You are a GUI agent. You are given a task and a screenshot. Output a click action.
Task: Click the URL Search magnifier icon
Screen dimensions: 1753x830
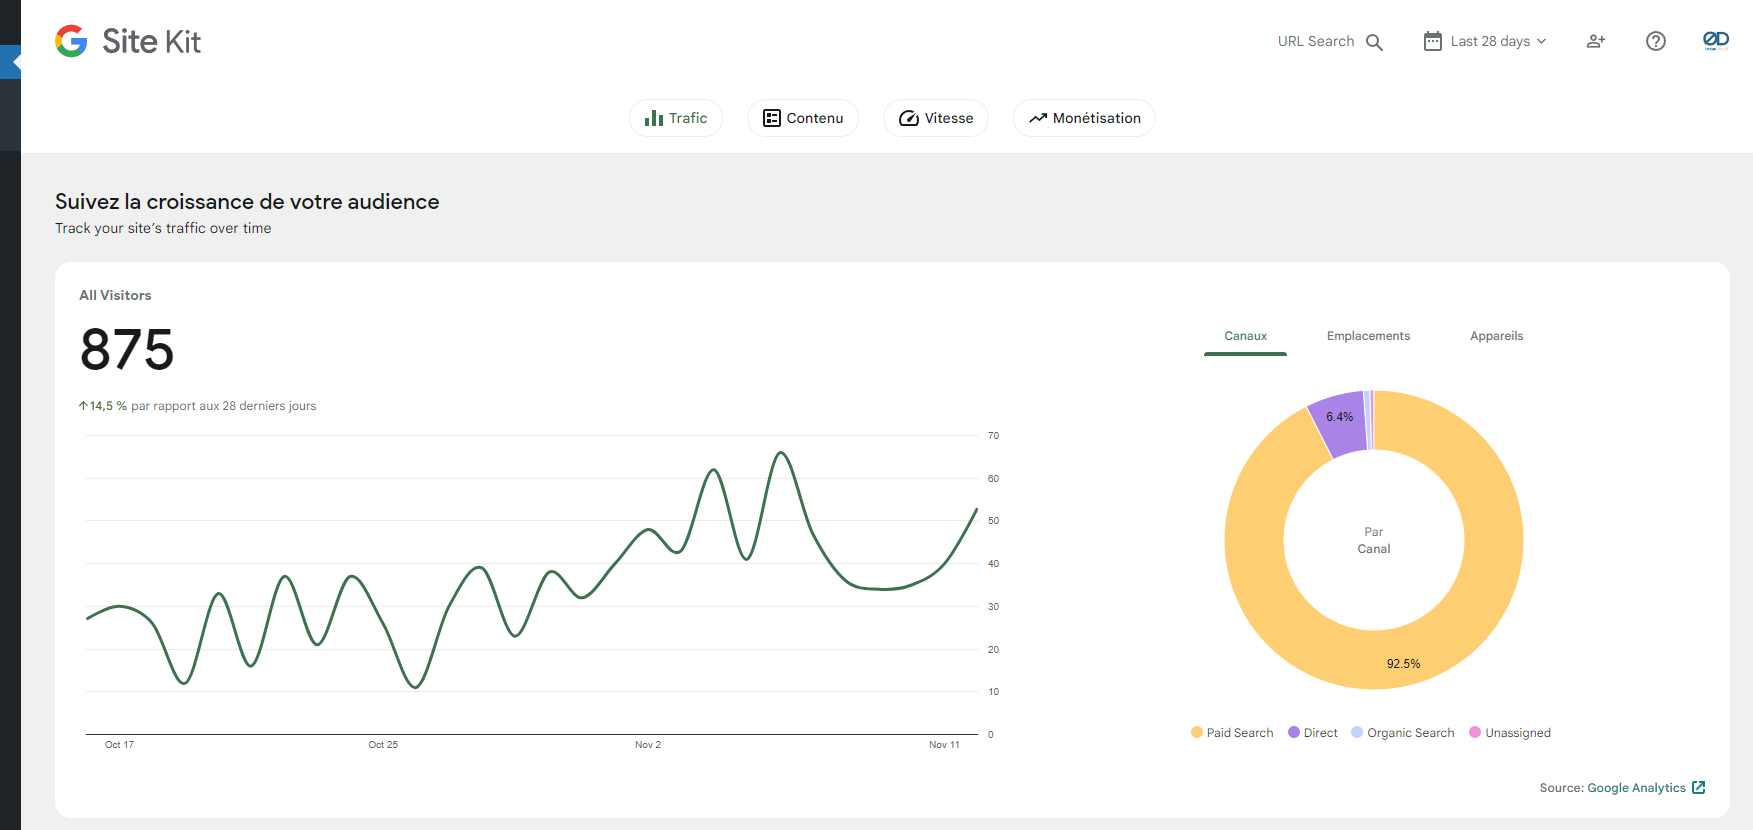point(1374,42)
